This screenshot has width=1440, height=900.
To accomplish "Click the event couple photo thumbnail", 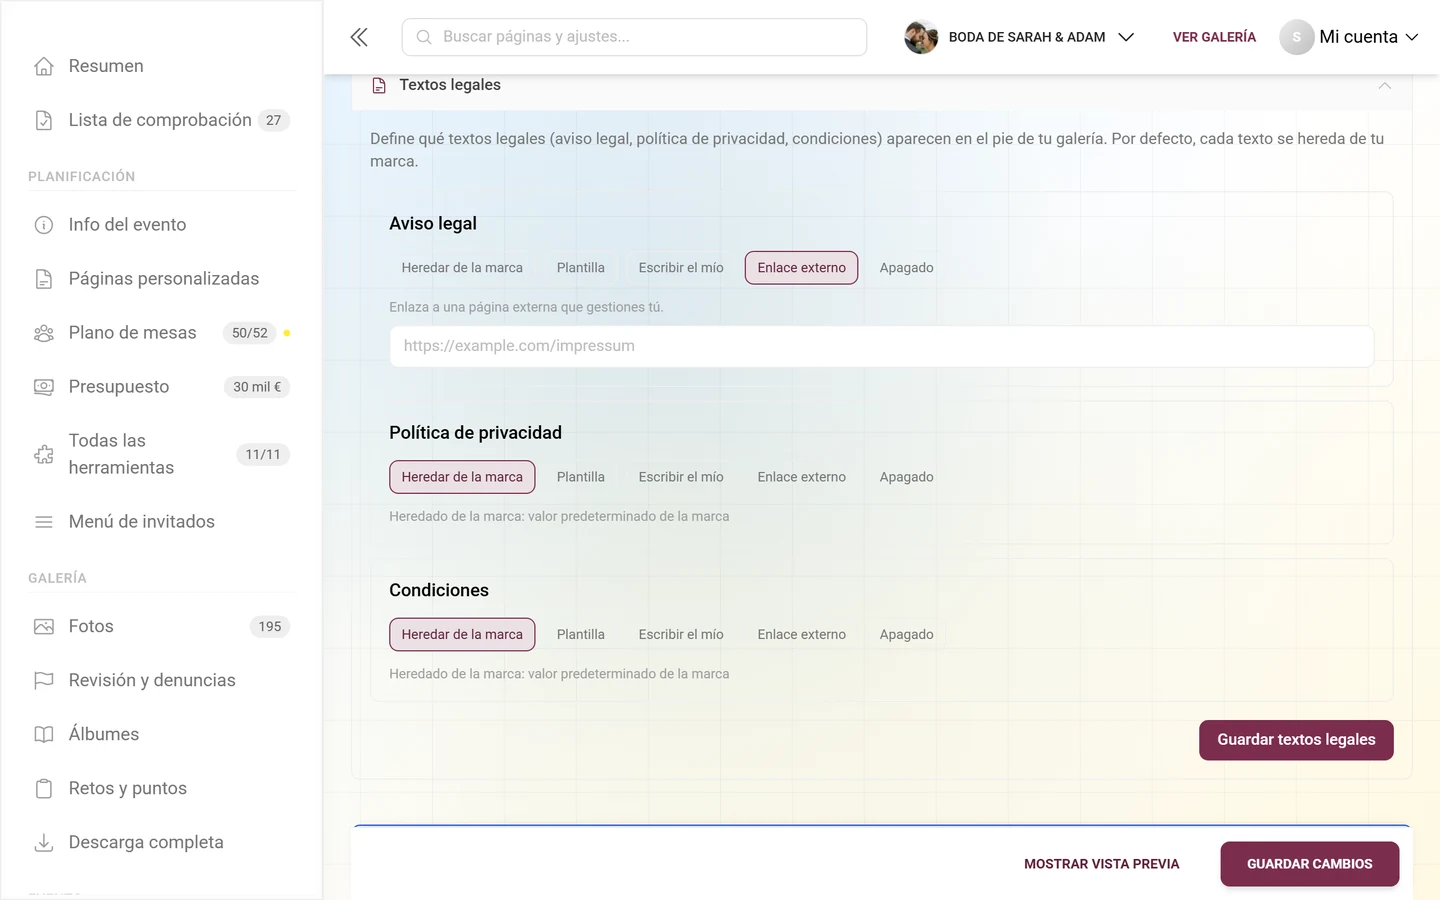I will pyautogui.click(x=921, y=37).
